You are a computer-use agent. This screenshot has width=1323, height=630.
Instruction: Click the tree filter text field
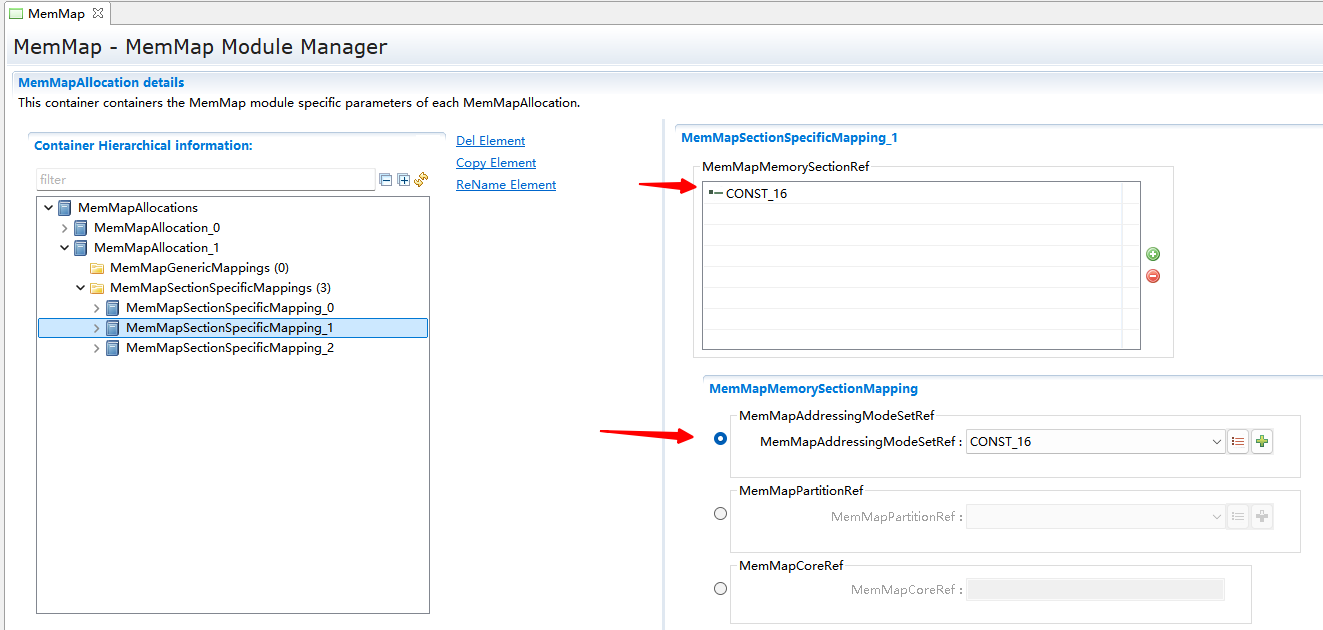pos(205,180)
